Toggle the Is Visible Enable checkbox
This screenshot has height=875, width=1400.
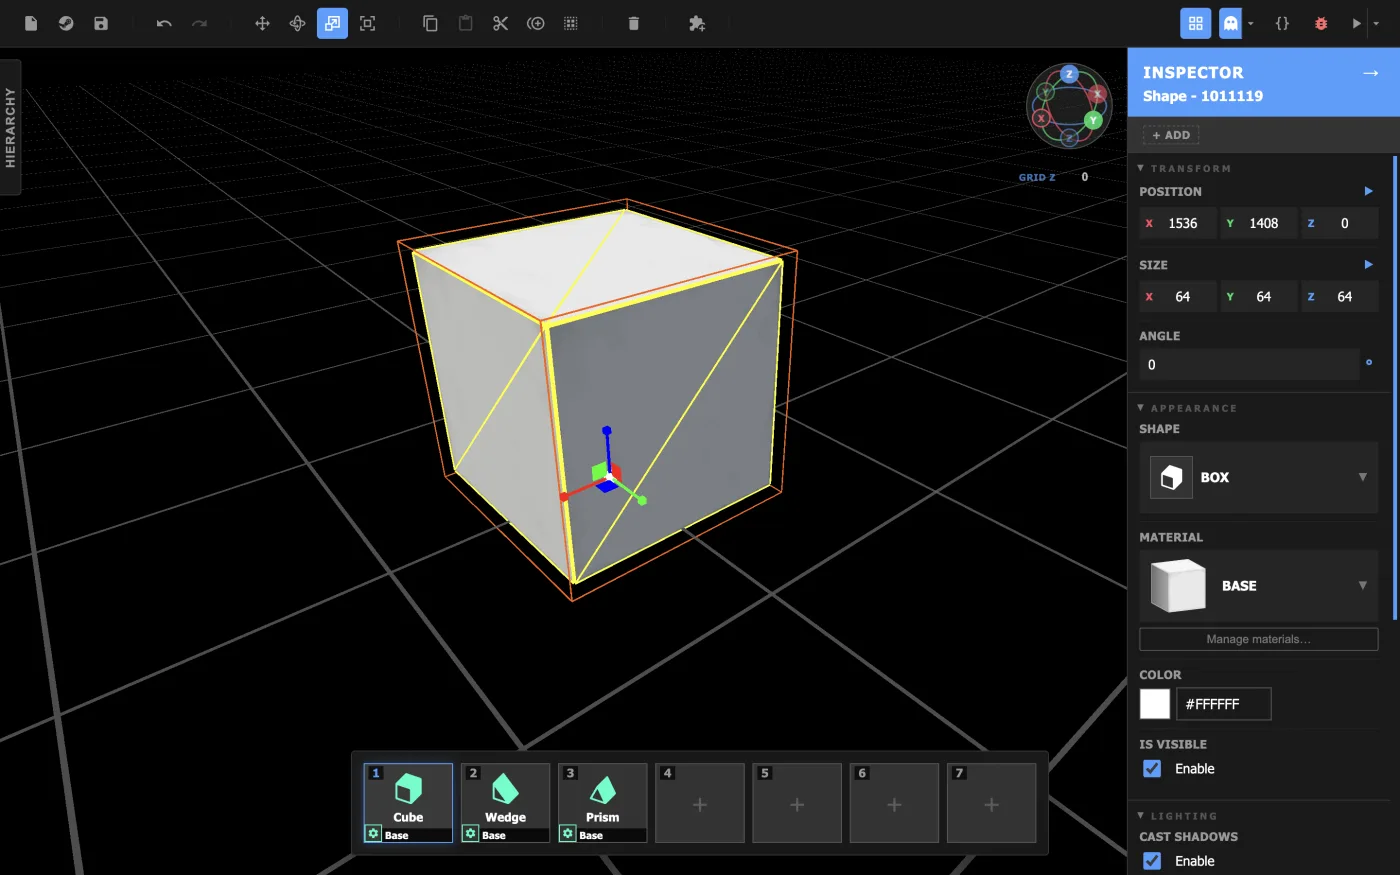[1152, 768]
